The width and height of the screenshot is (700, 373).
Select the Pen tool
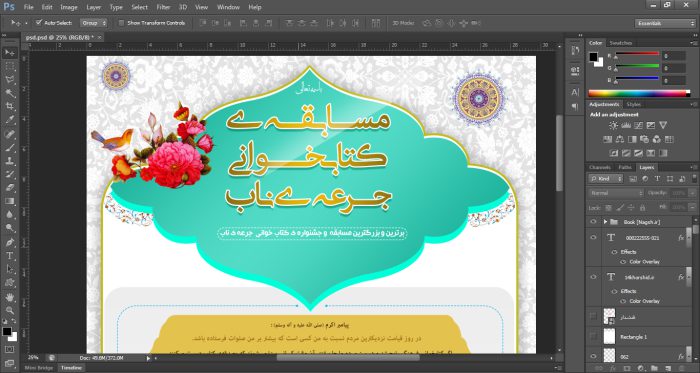coord(9,242)
